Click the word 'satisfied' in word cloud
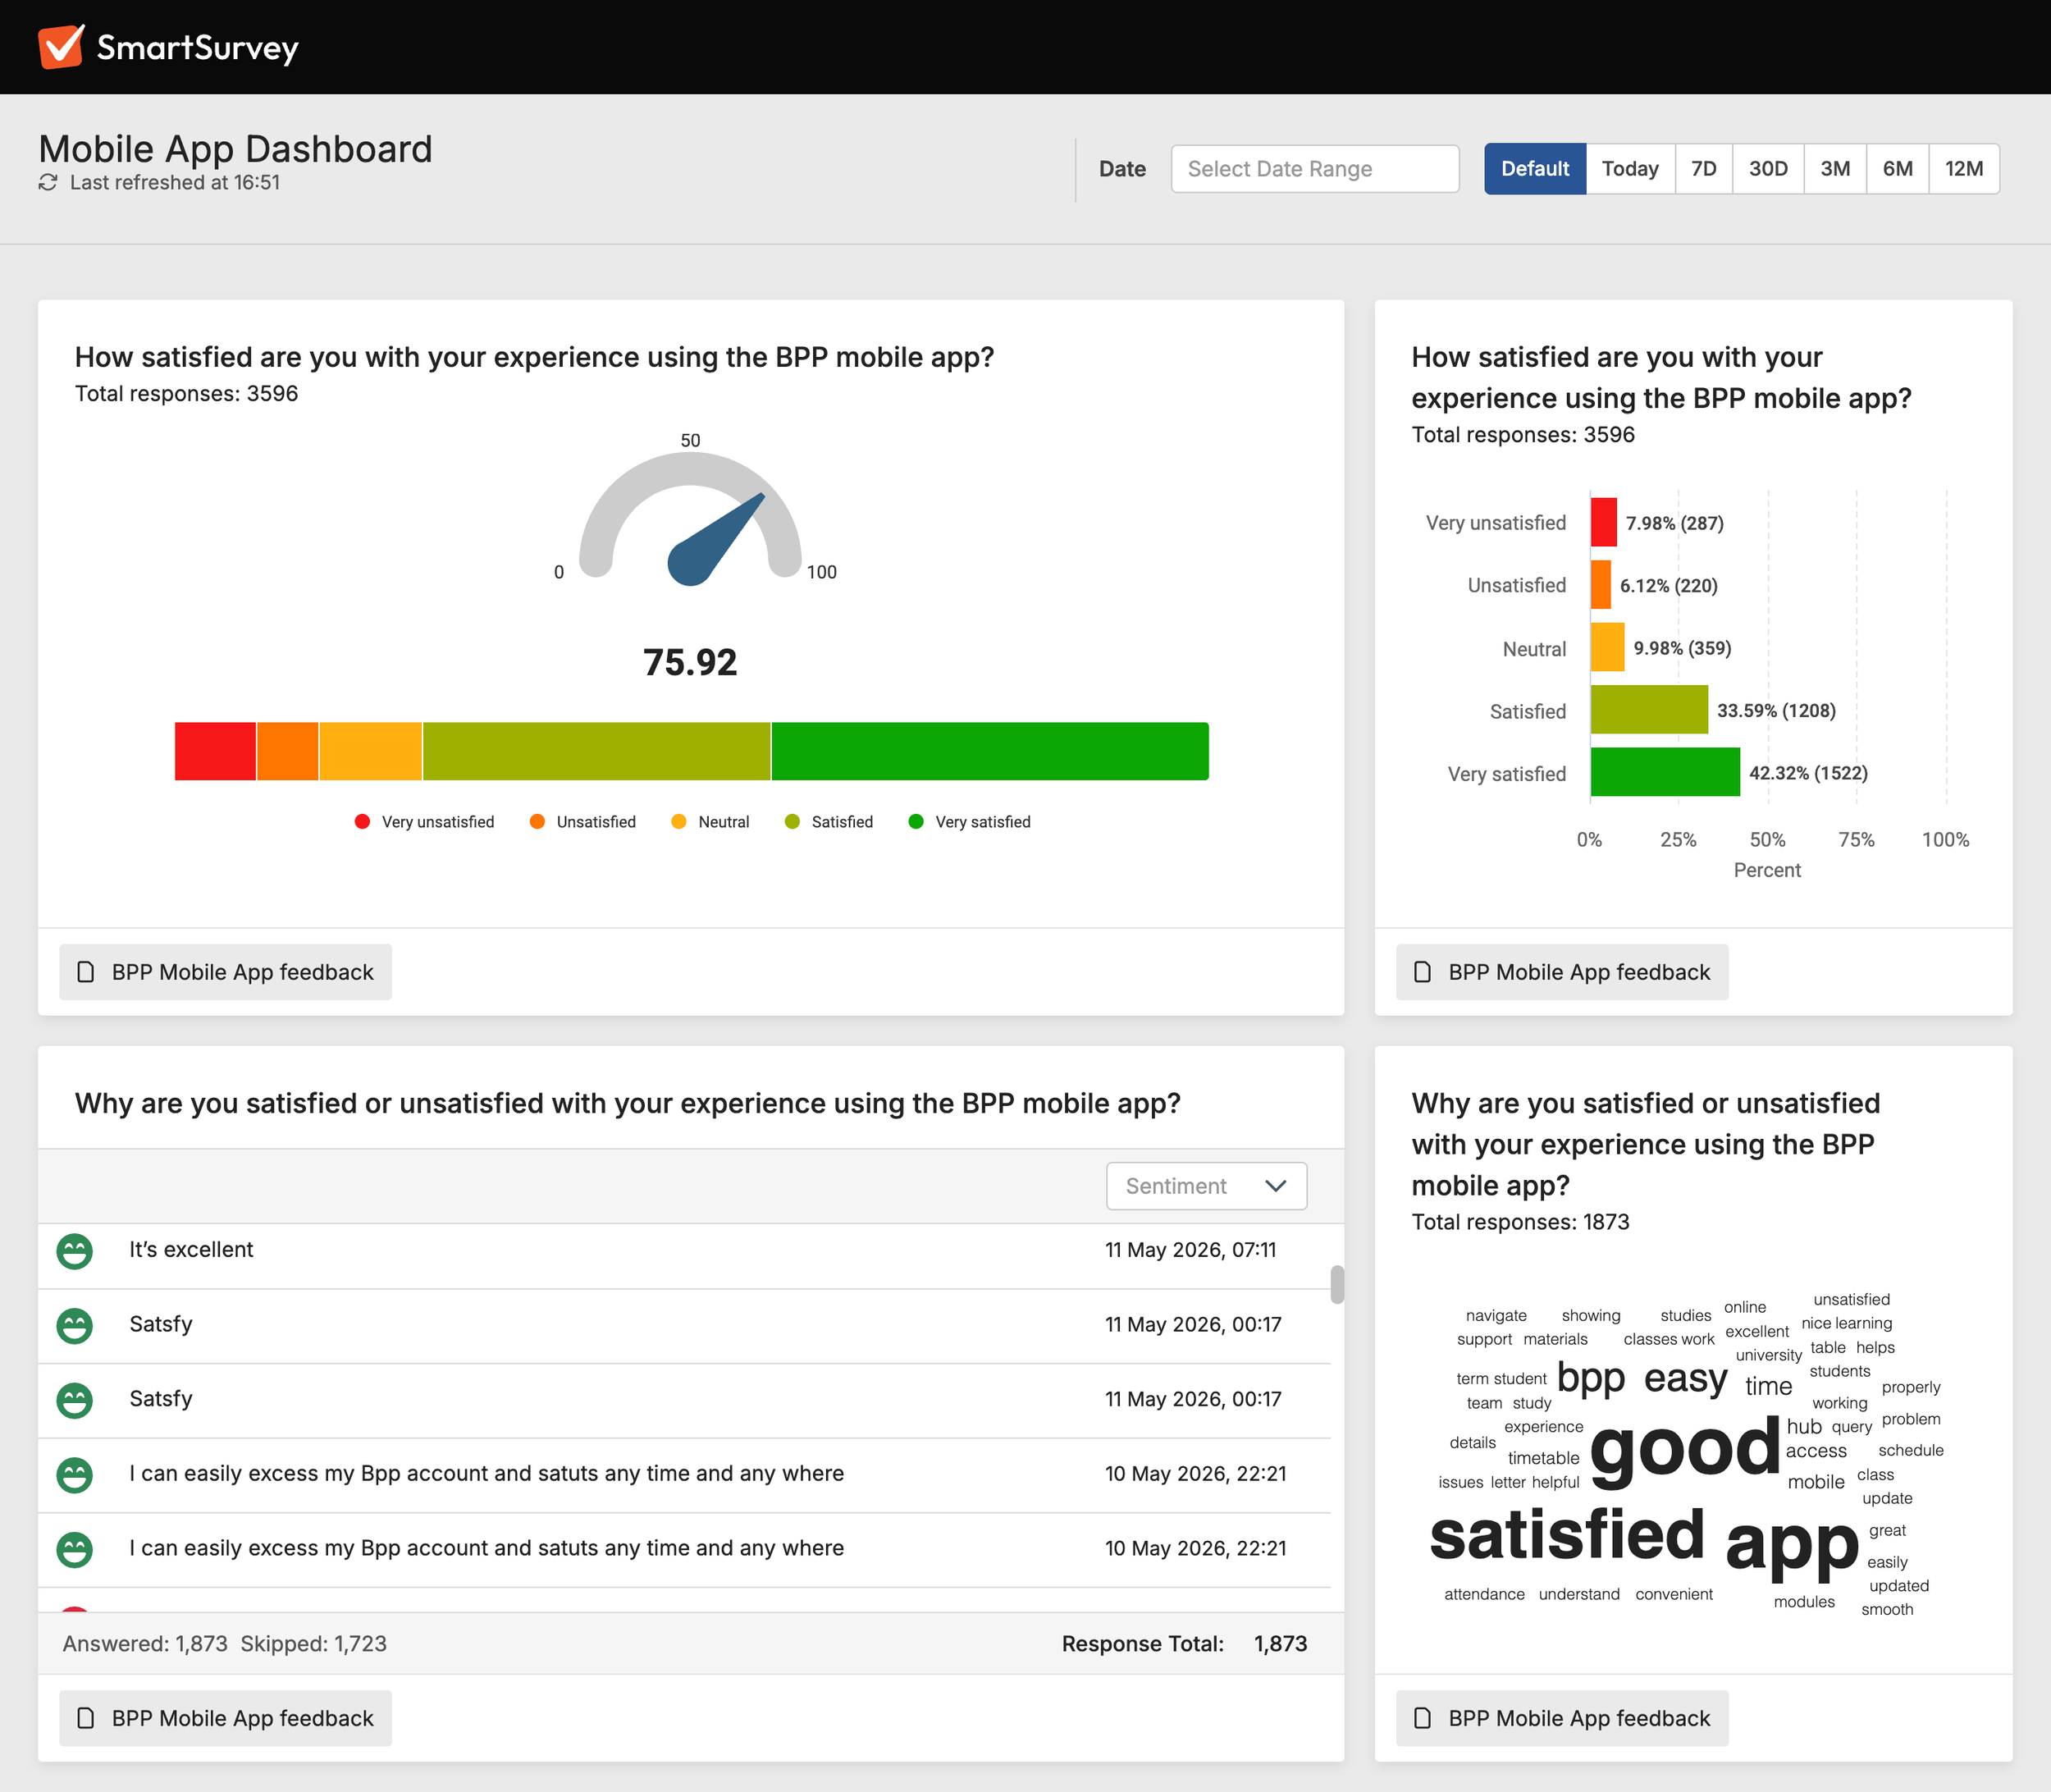 [x=1567, y=1536]
